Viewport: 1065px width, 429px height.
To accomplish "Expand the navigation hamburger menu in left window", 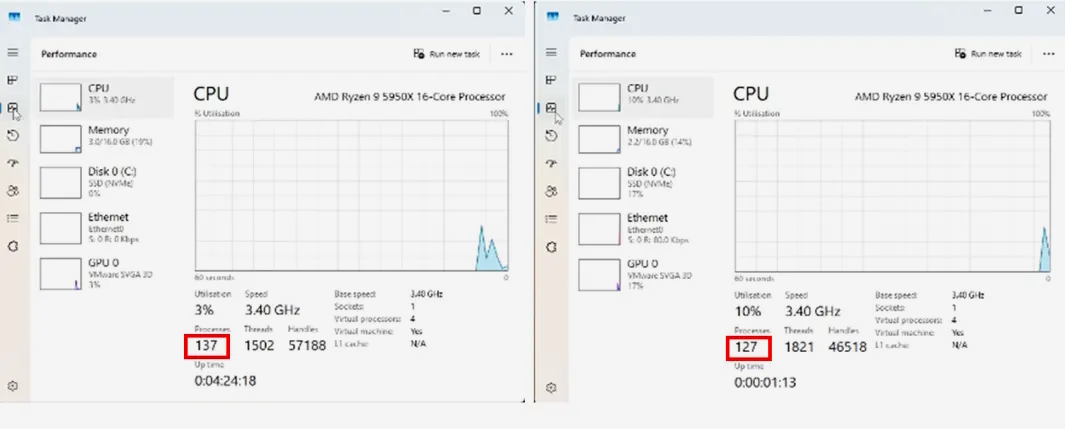I will pos(13,52).
